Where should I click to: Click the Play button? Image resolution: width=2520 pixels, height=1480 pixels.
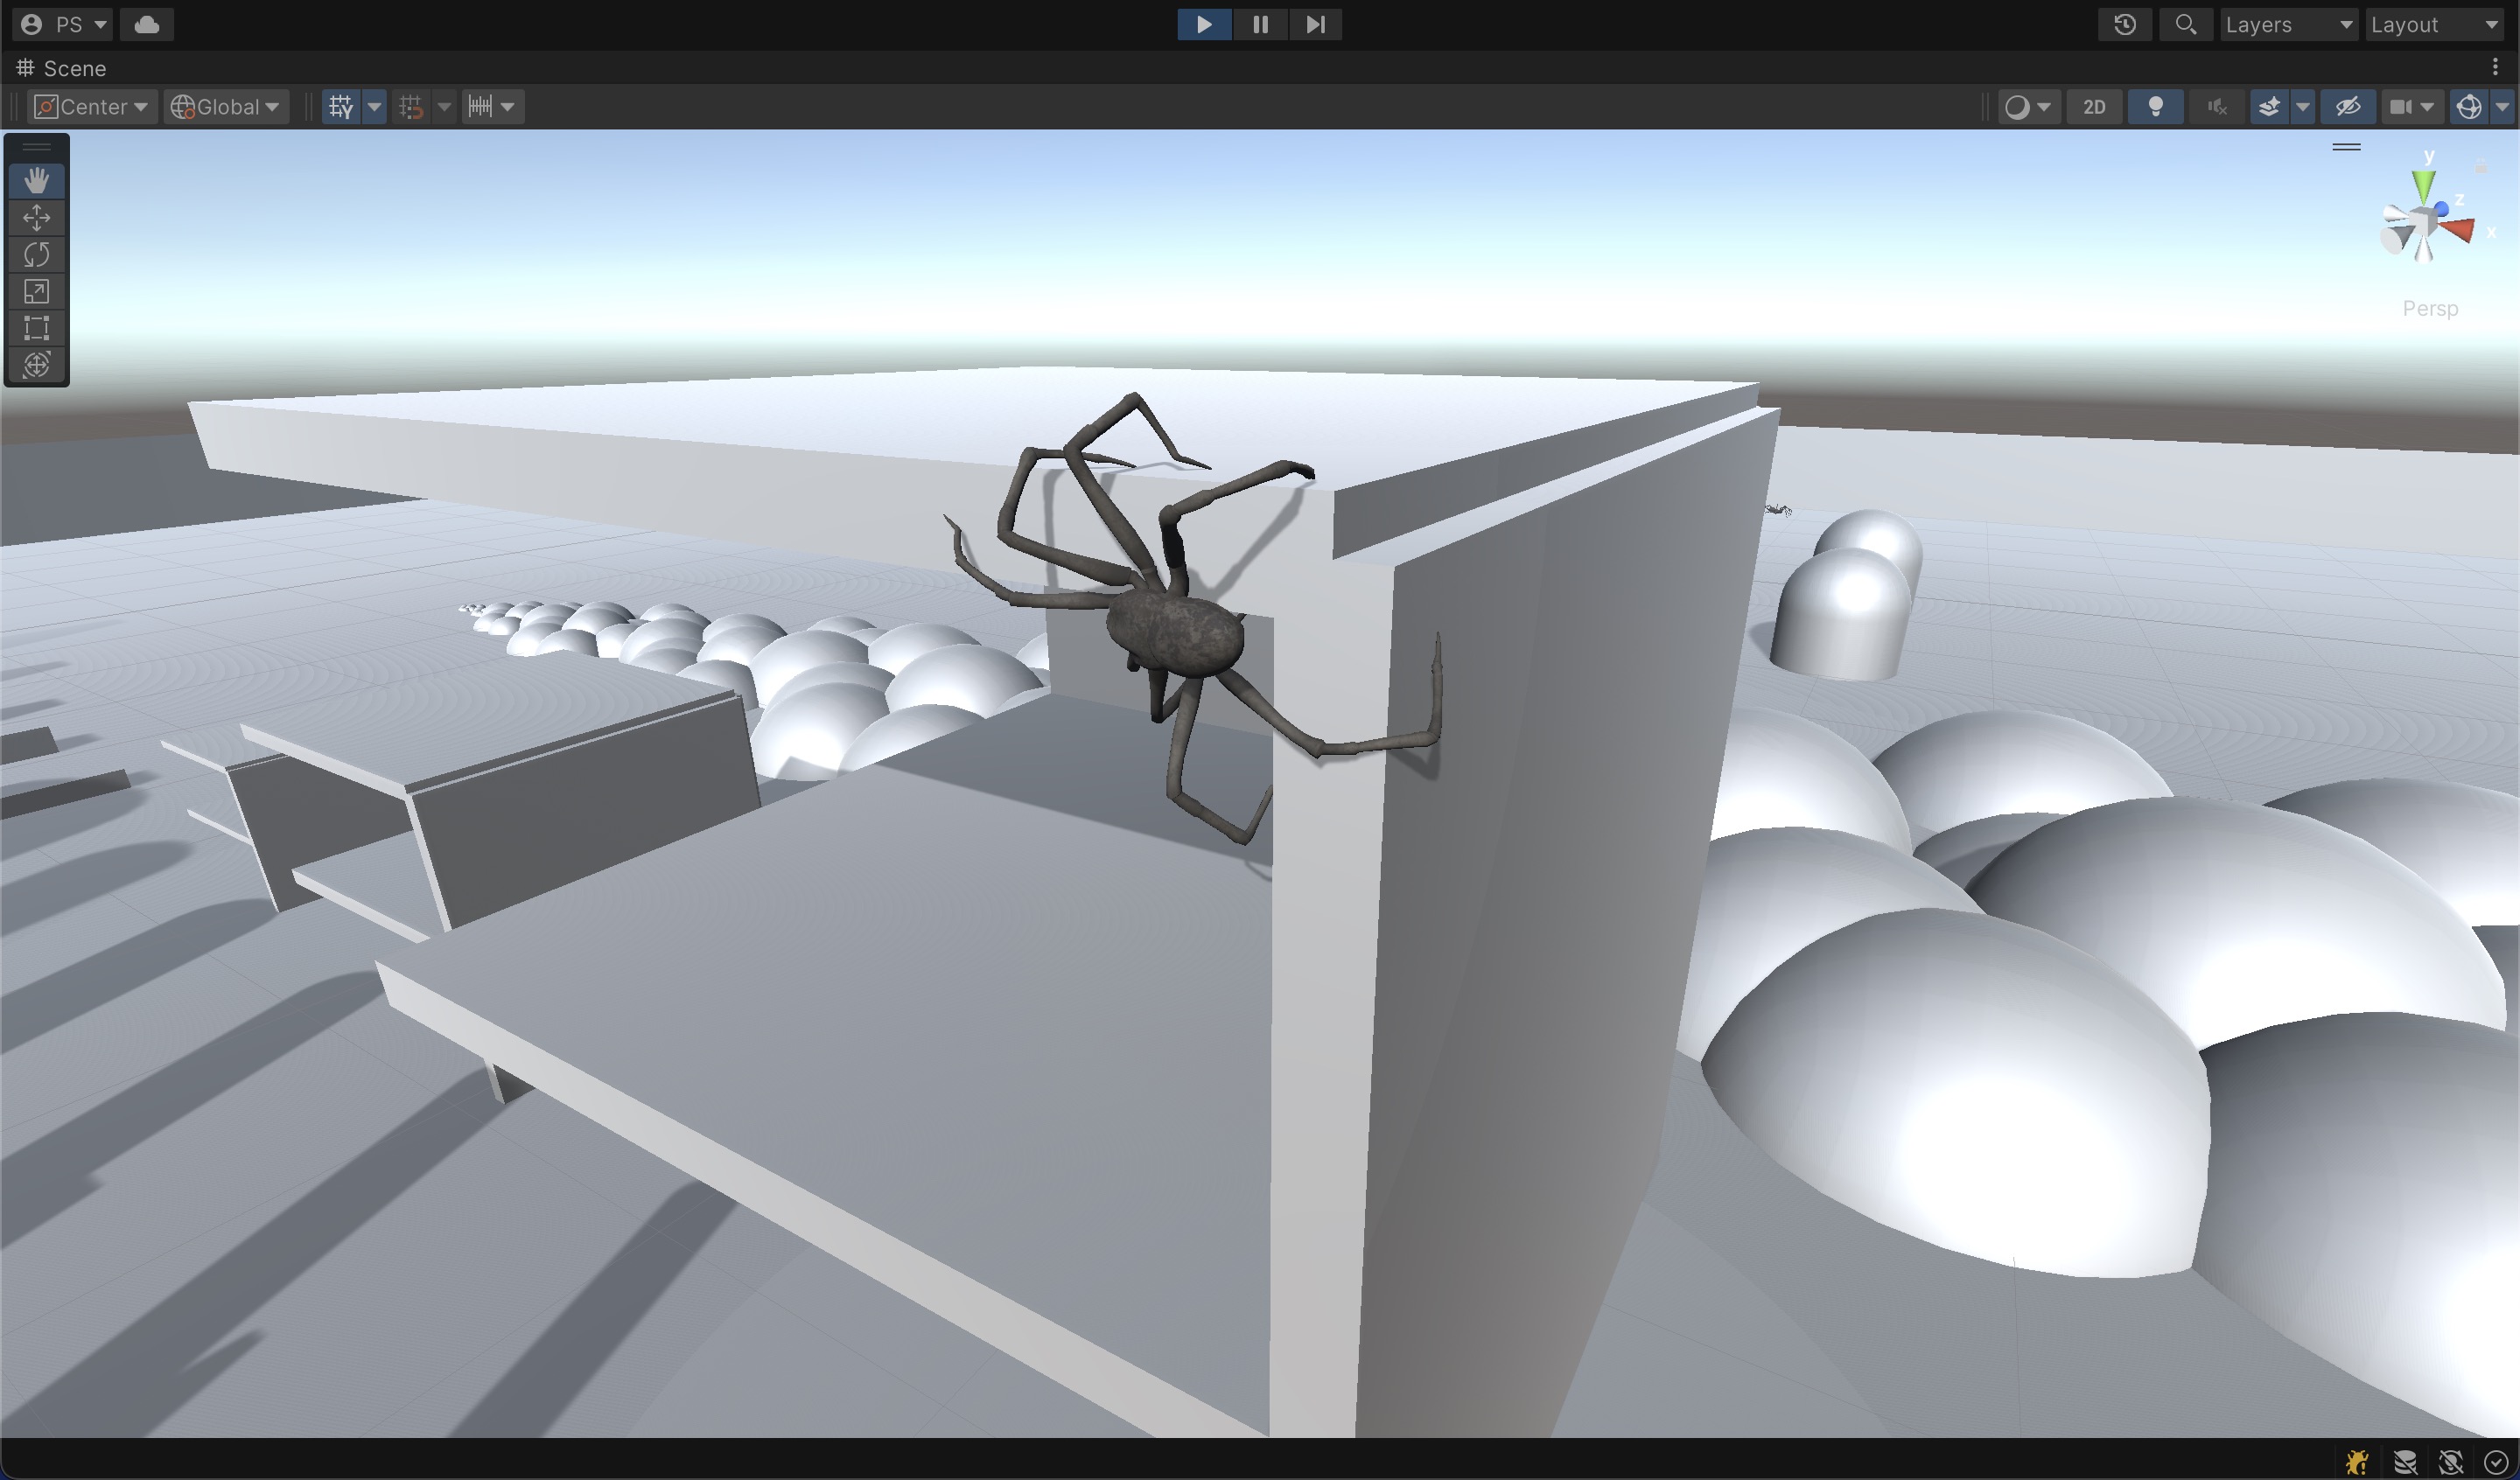point(1204,24)
